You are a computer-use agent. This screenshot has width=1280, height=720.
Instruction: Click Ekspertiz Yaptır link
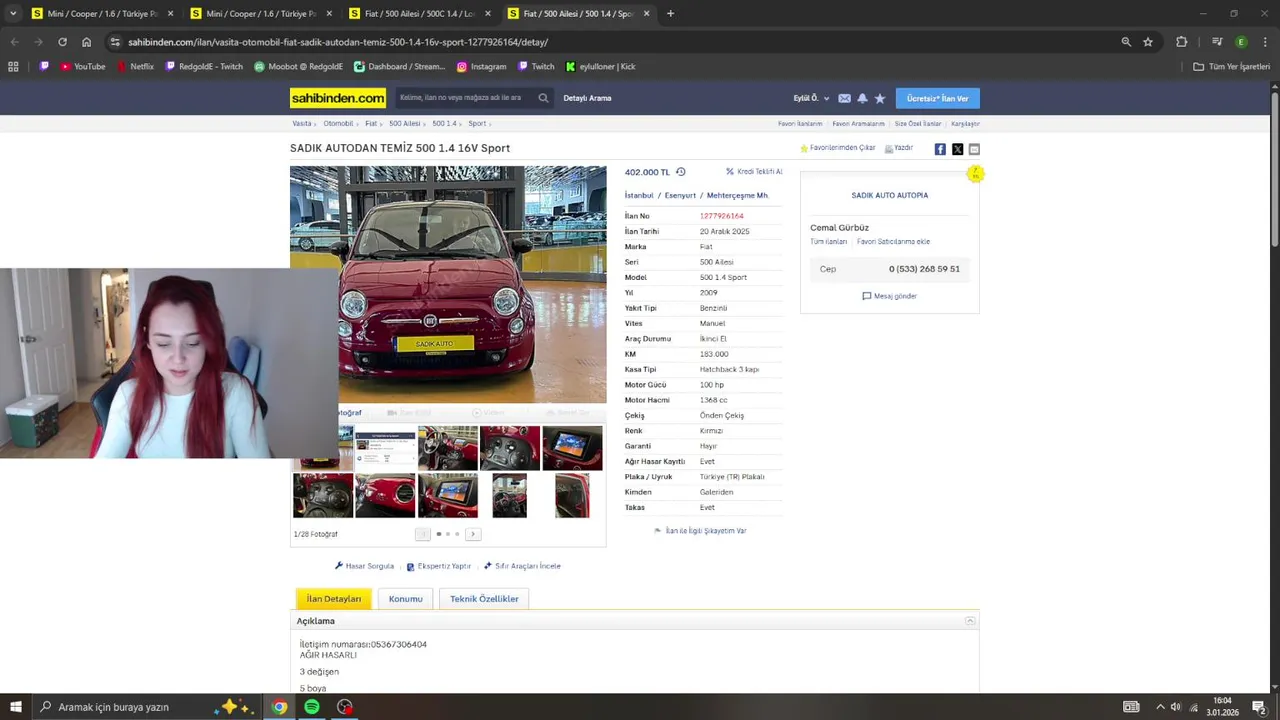click(x=439, y=566)
